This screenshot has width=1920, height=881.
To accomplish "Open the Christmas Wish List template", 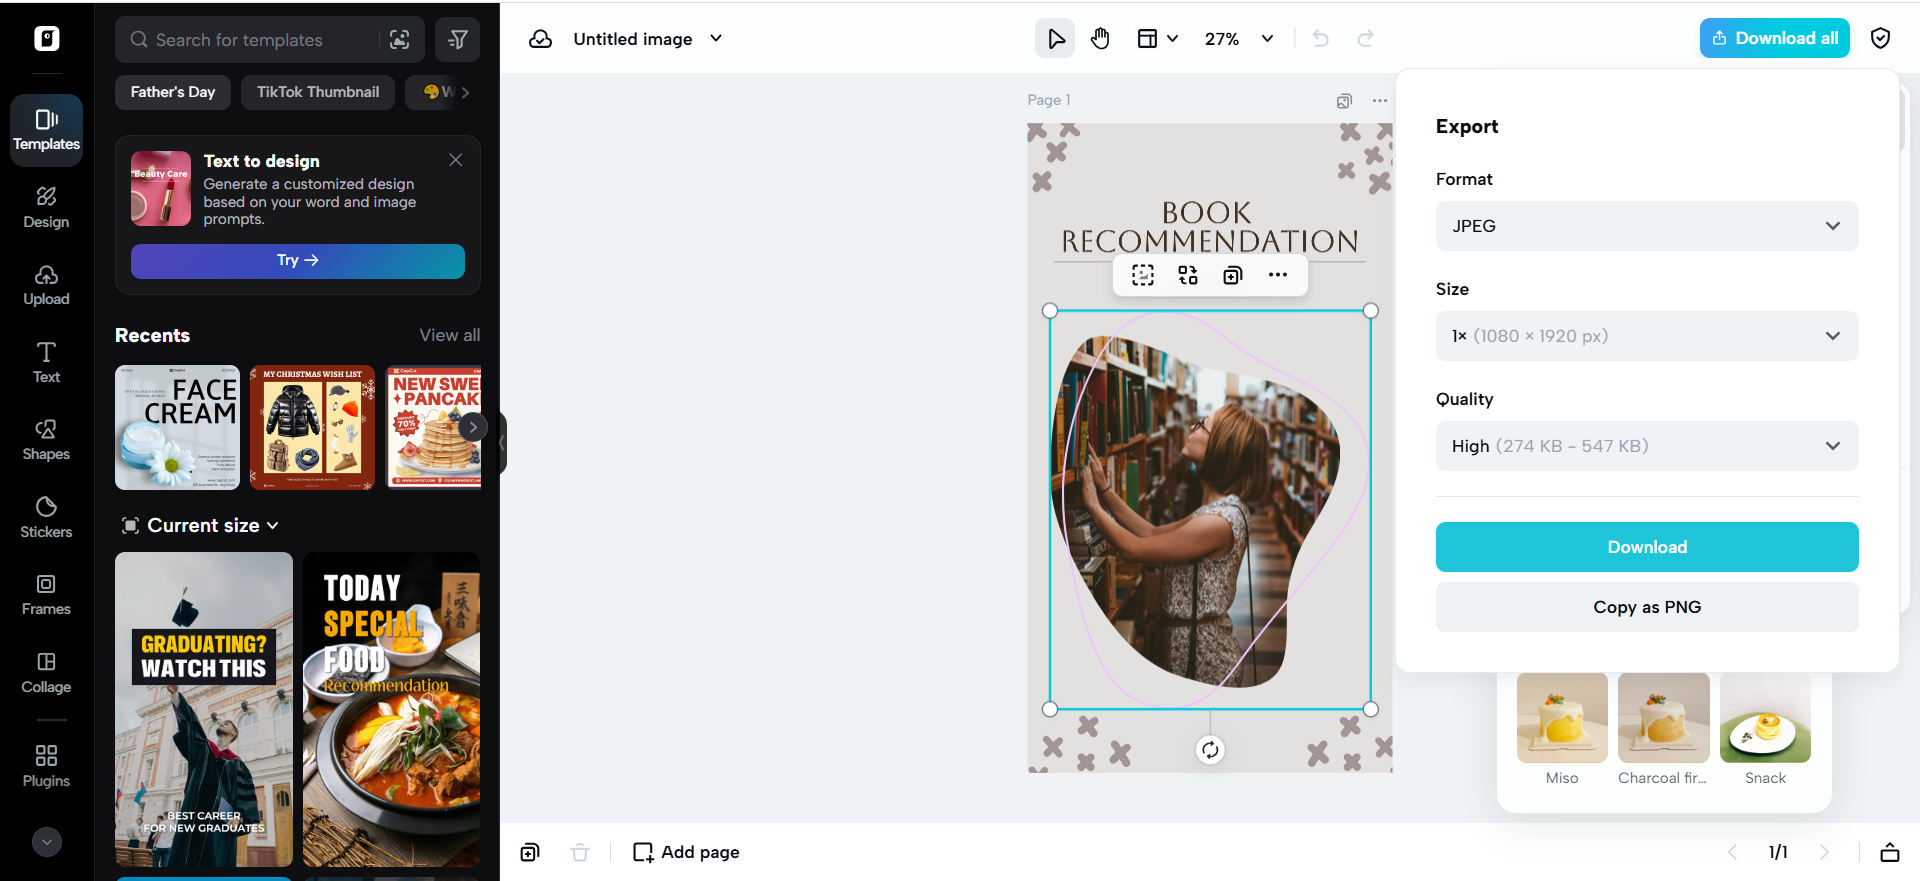I will point(313,427).
